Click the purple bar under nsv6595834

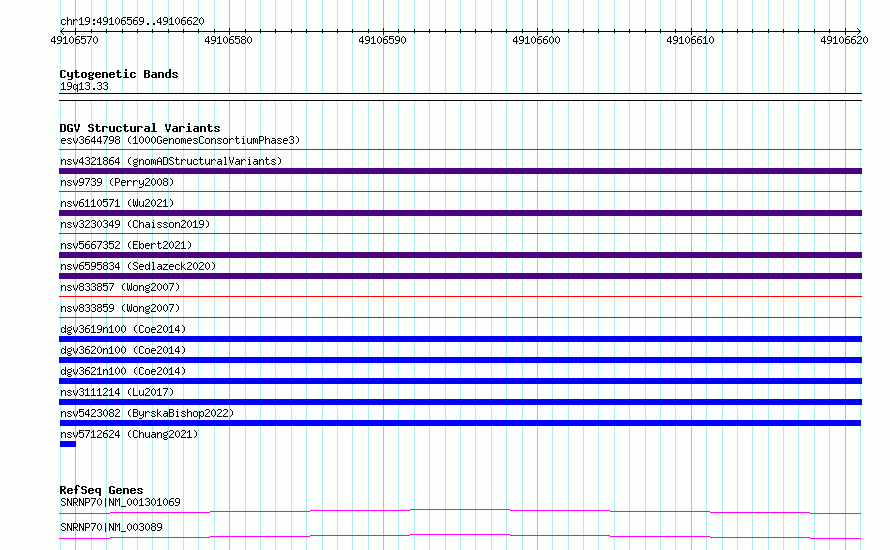click(460, 276)
